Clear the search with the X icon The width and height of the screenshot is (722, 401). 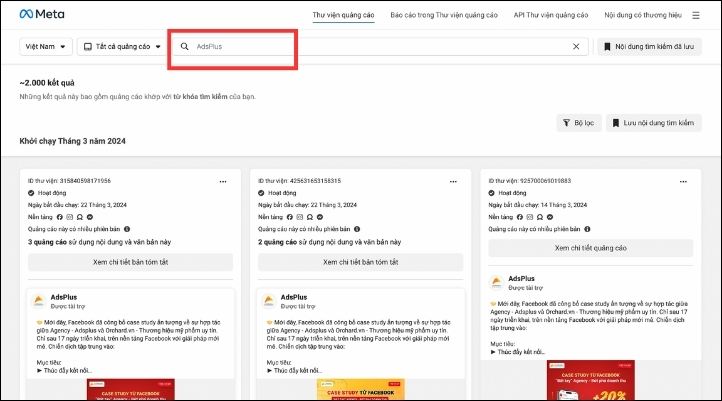(x=576, y=46)
